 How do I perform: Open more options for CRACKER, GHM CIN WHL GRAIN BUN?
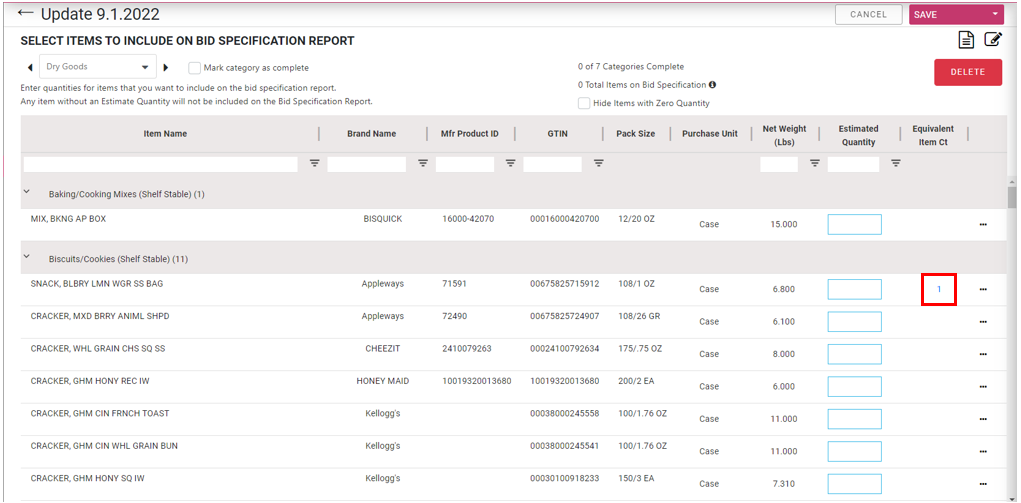983,451
